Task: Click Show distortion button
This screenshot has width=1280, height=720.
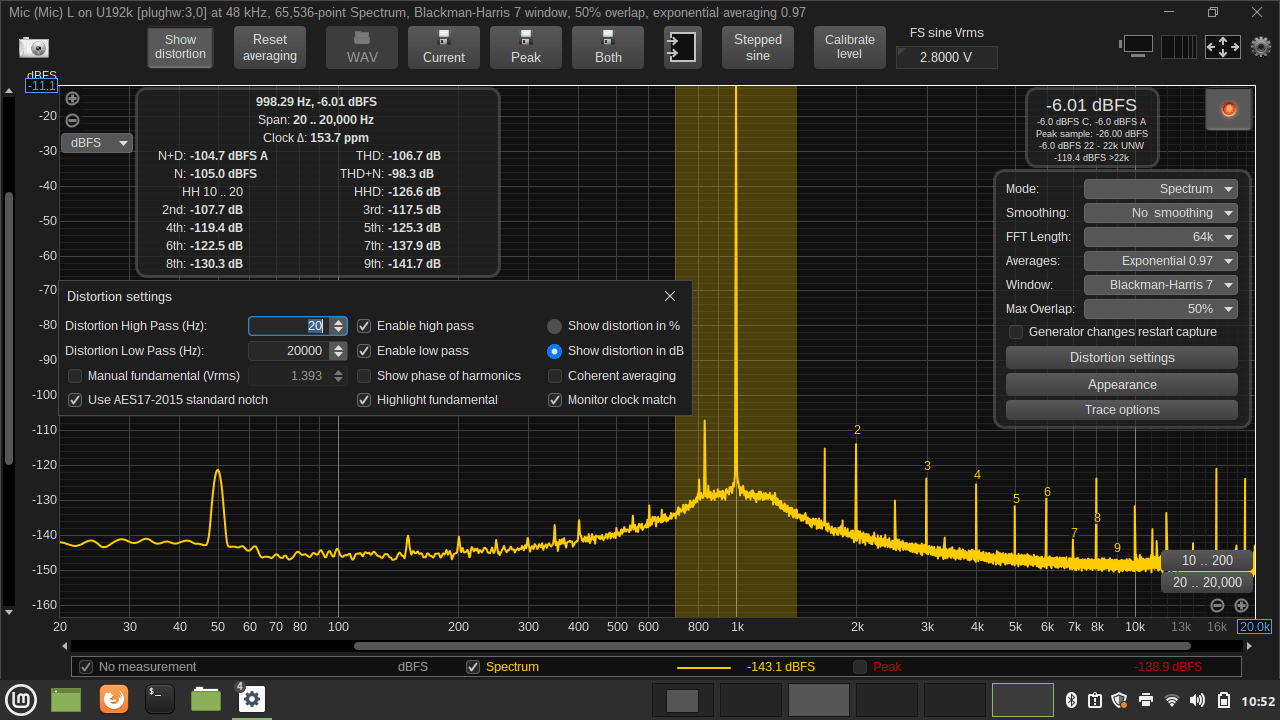Action: [181, 47]
